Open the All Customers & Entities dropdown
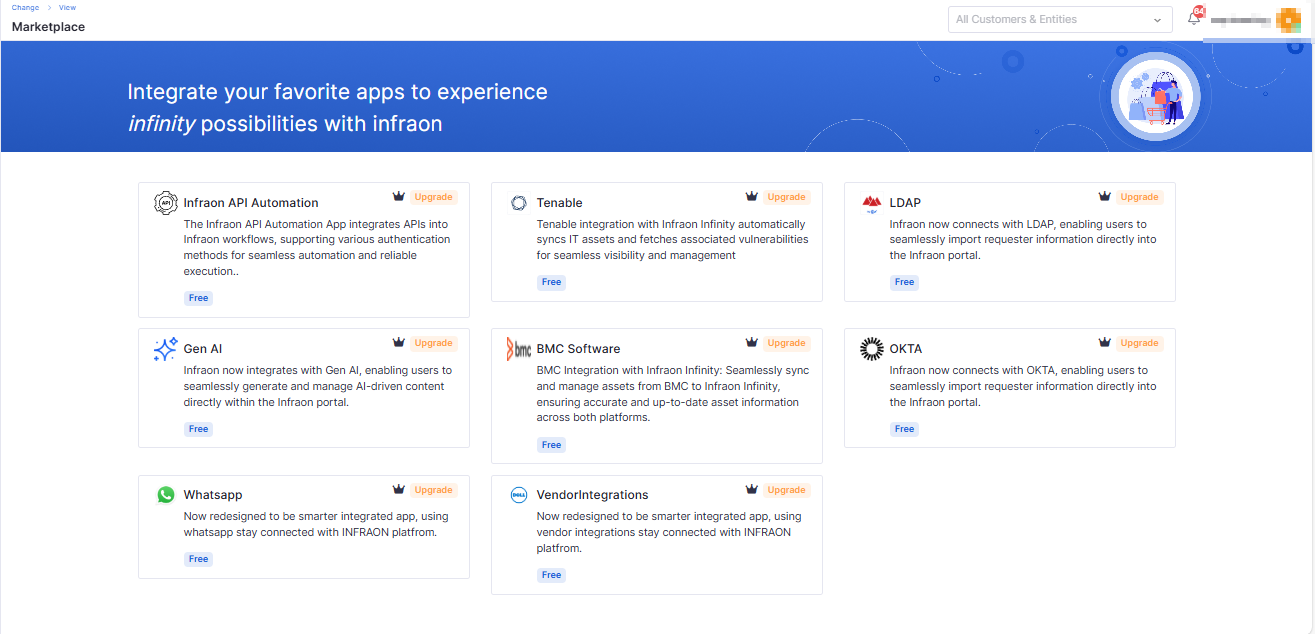The image size is (1315, 634). point(1059,19)
